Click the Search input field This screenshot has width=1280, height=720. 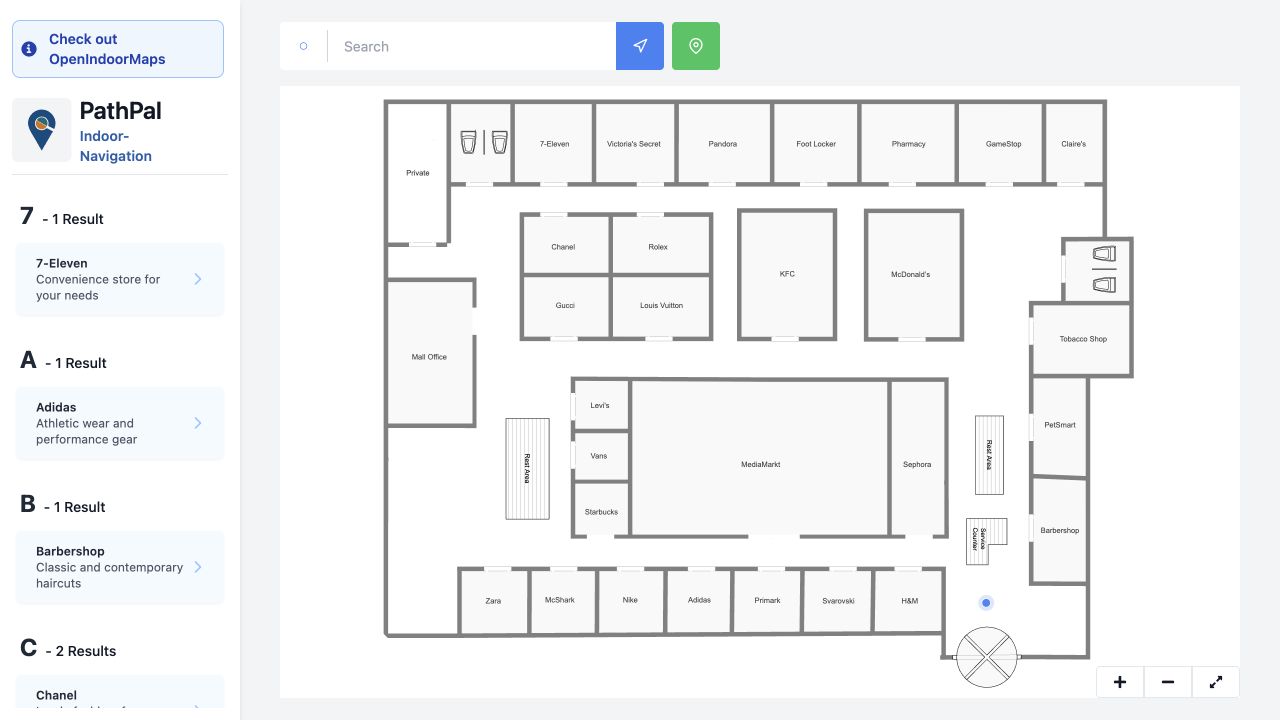click(x=472, y=46)
